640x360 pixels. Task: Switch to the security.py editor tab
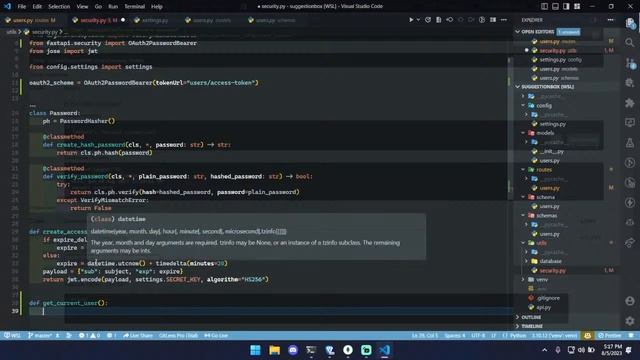pyautogui.click(x=98, y=20)
